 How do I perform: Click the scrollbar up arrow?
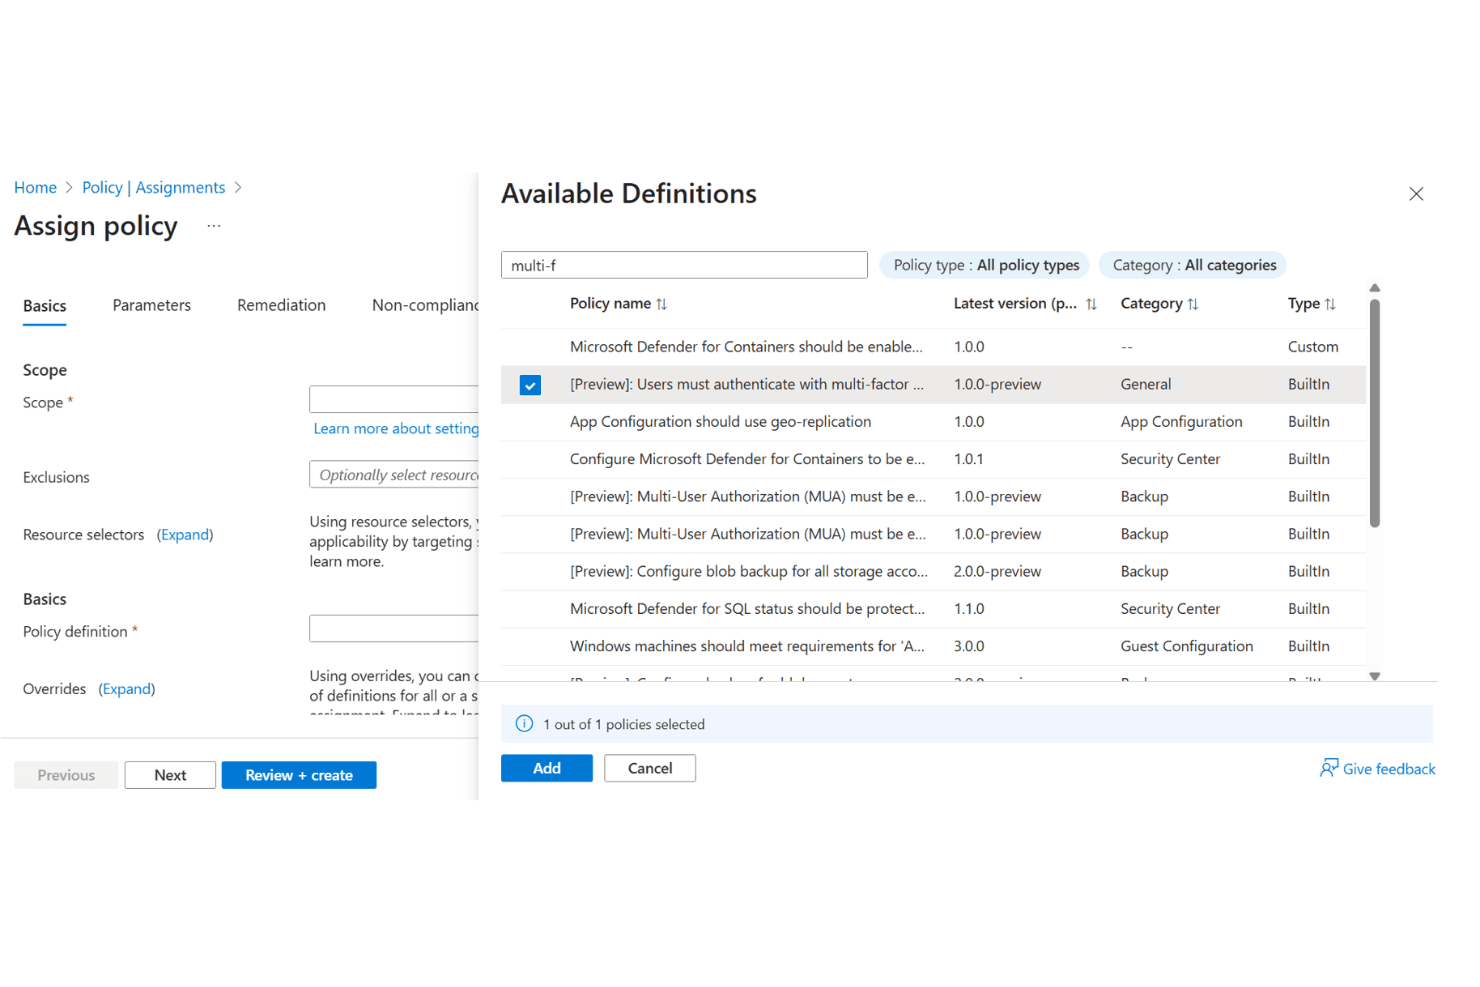coord(1375,288)
